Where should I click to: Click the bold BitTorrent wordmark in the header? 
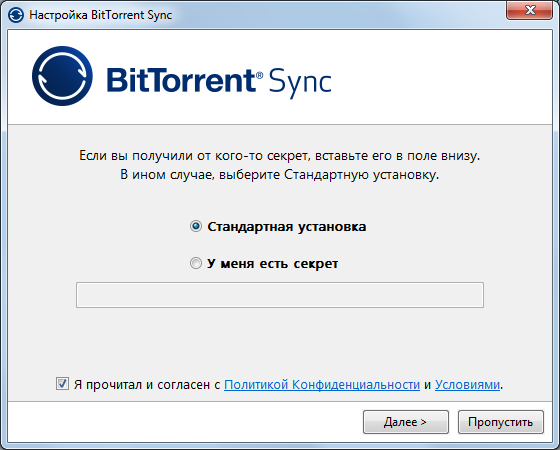click(181, 80)
